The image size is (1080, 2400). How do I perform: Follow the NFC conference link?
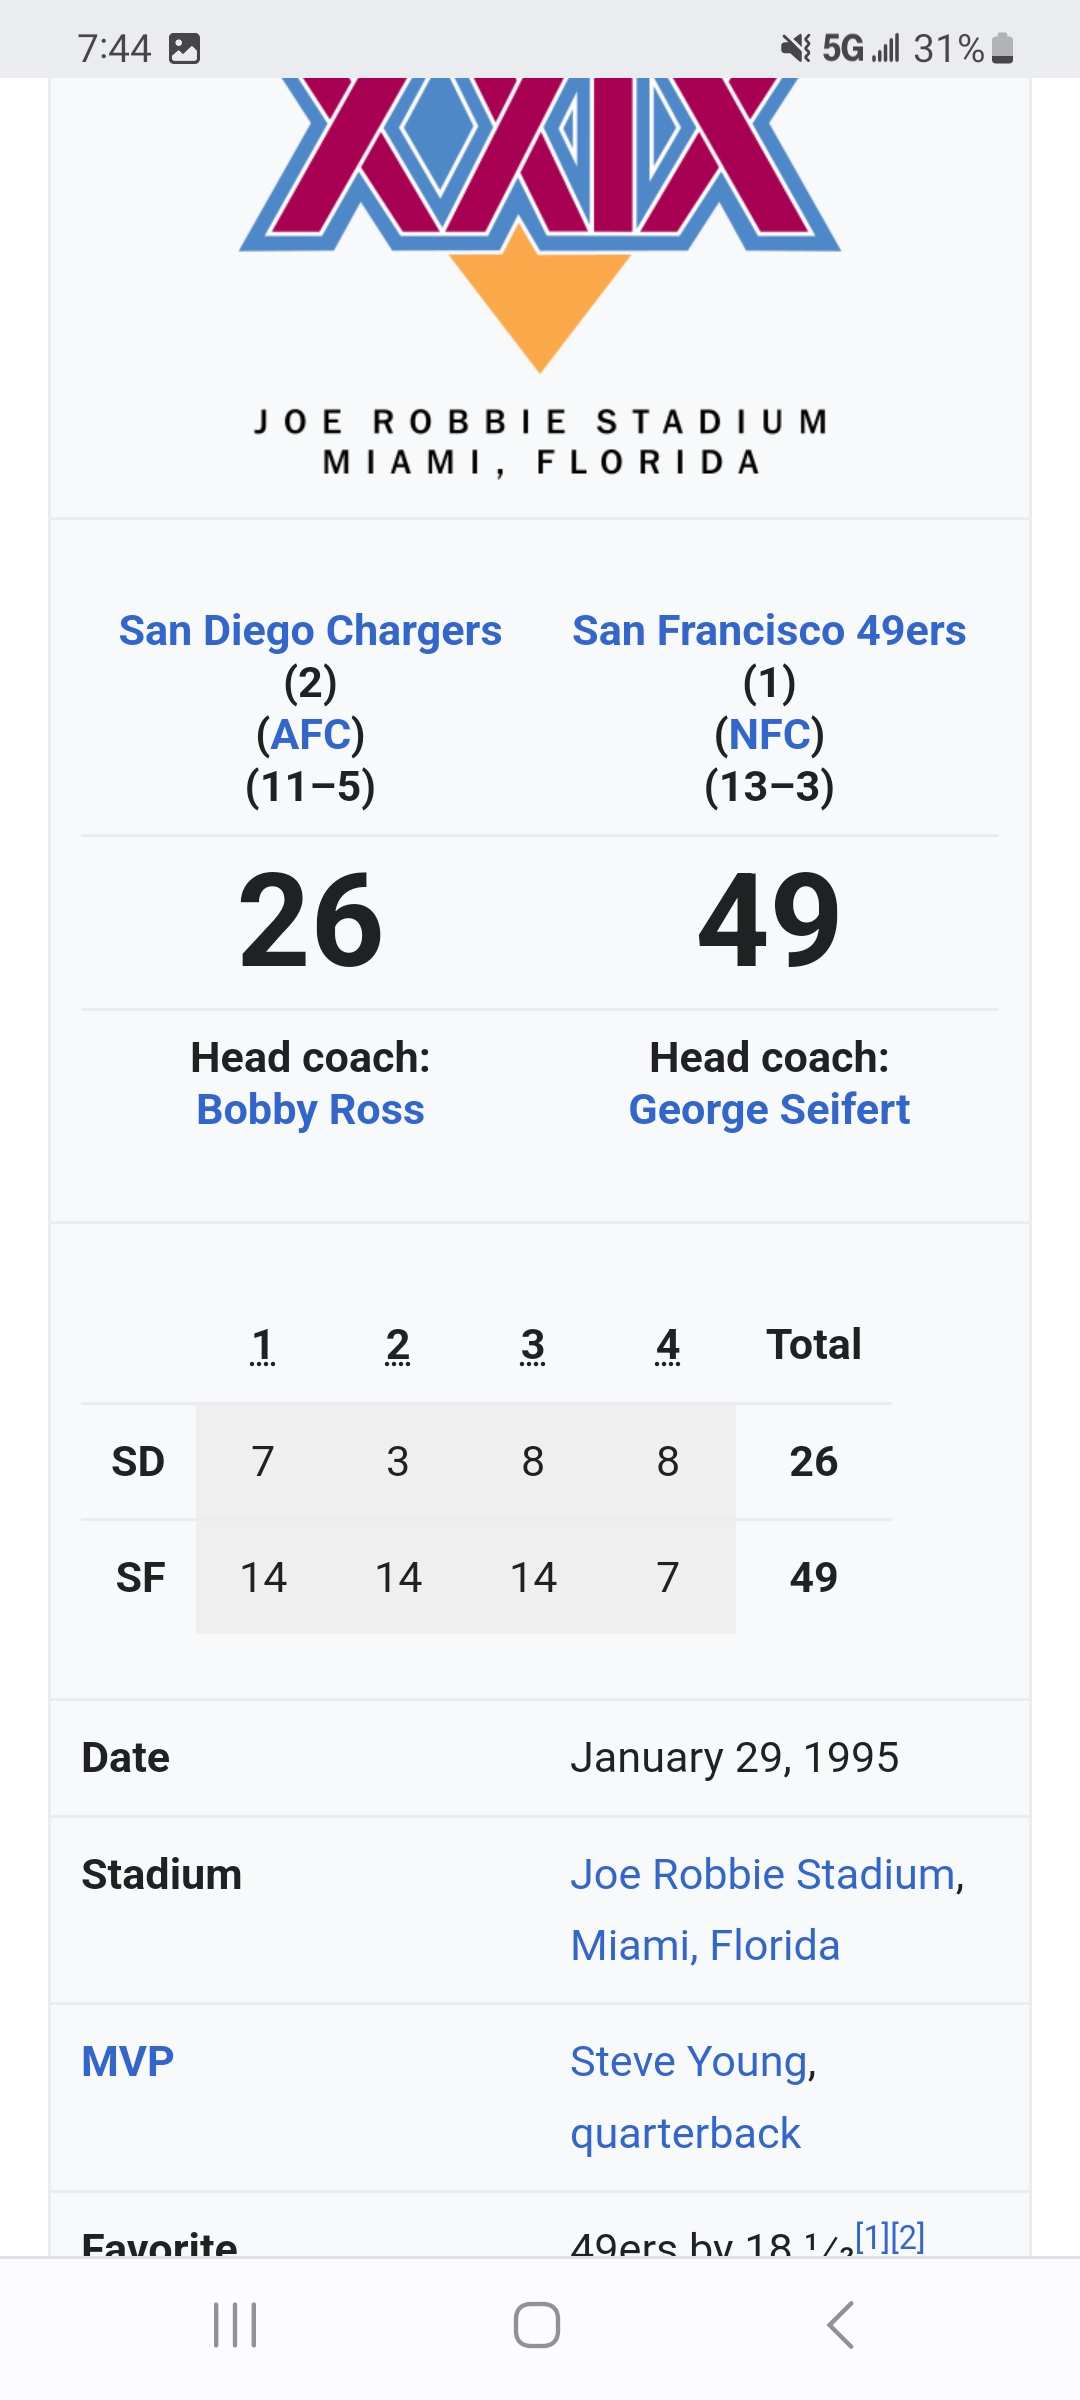coord(769,735)
